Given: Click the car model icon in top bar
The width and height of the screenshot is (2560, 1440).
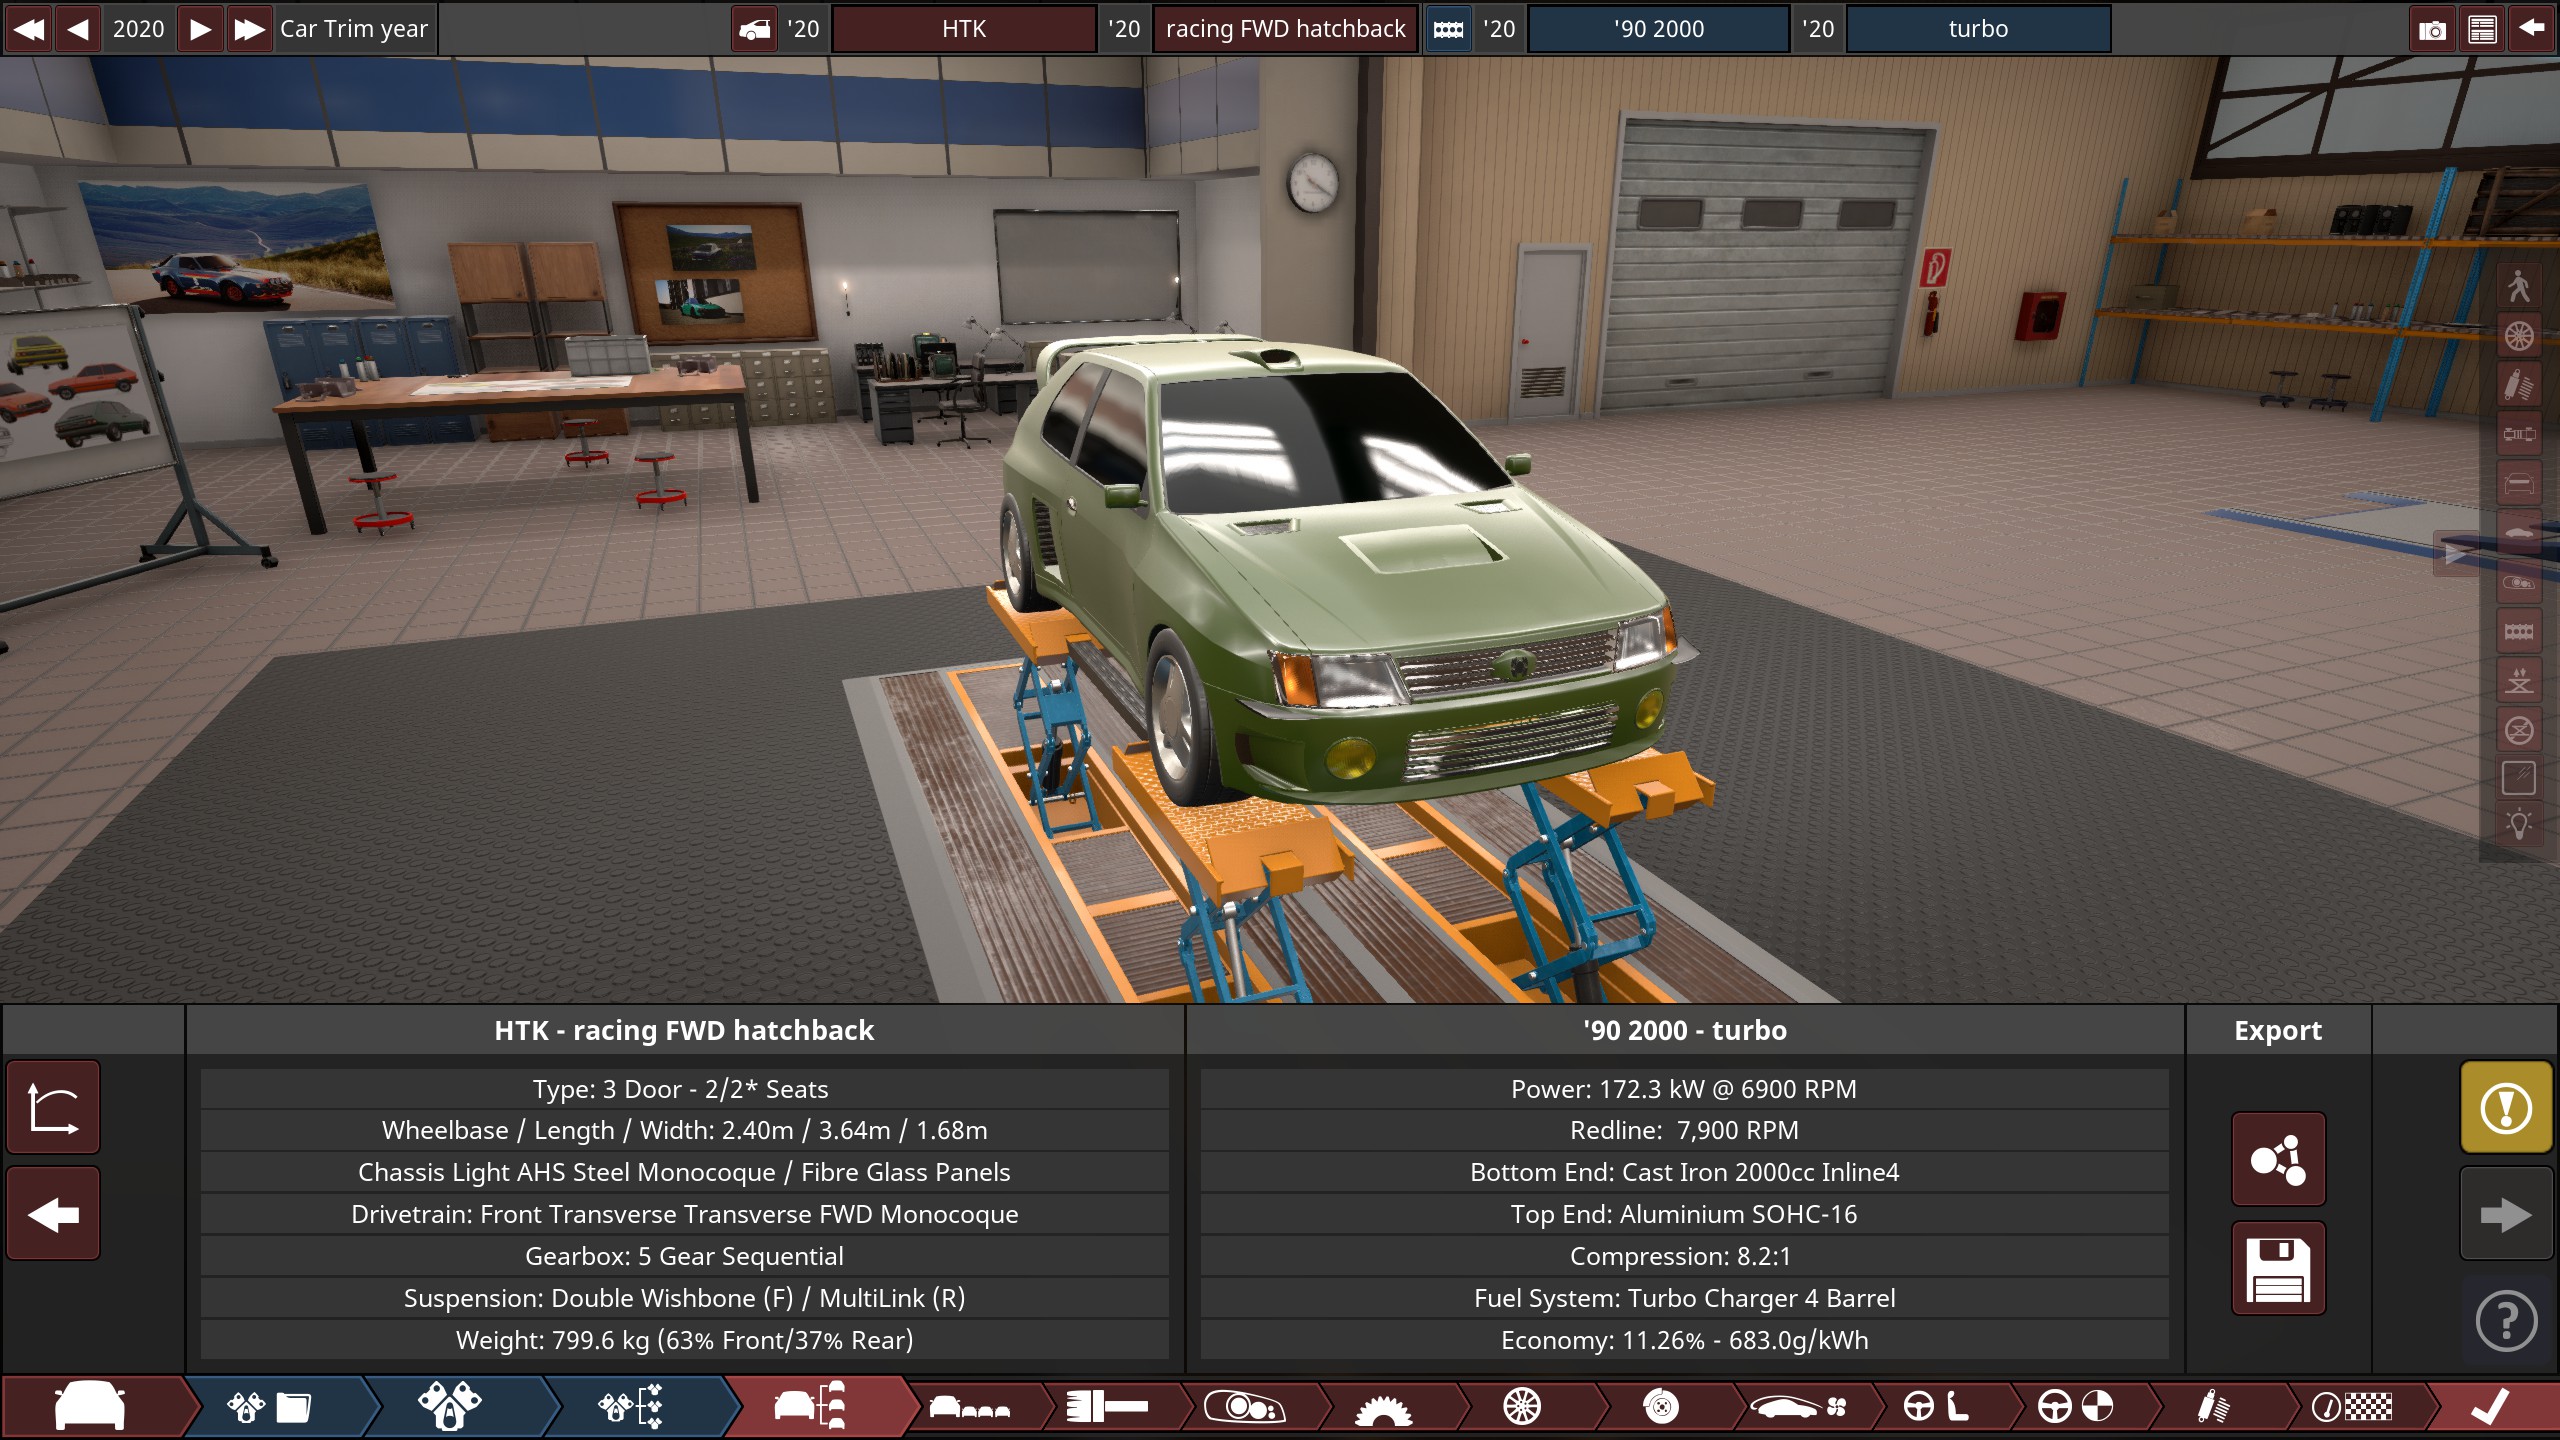Looking at the screenshot, I should 755,29.
